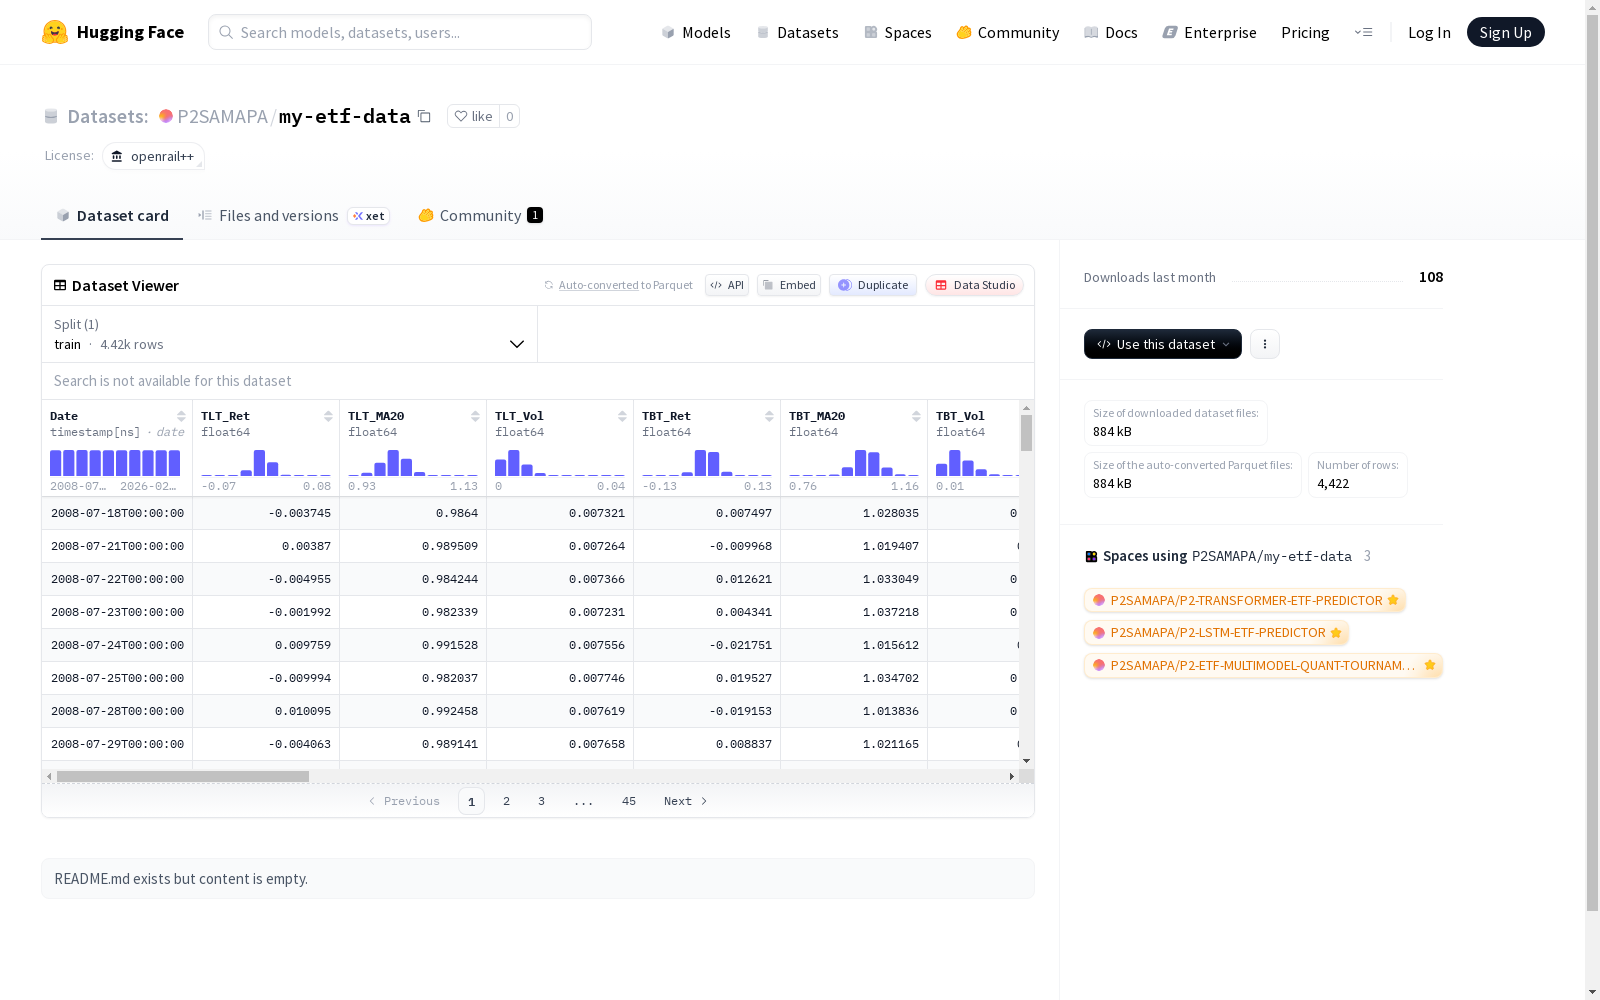This screenshot has height=1000, width=1600.
Task: Open the Community menu in the navbar
Action: [x=1008, y=32]
